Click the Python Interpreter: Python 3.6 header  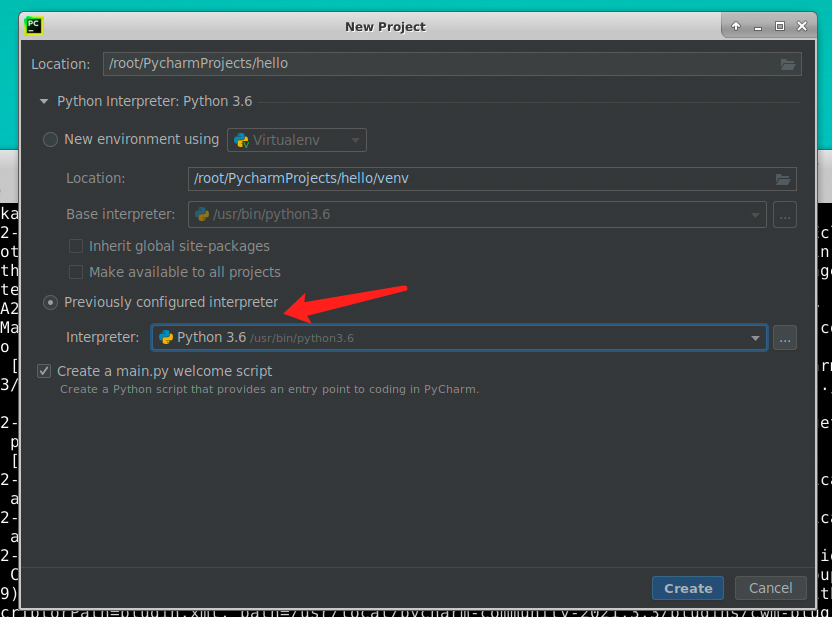pyautogui.click(x=154, y=101)
